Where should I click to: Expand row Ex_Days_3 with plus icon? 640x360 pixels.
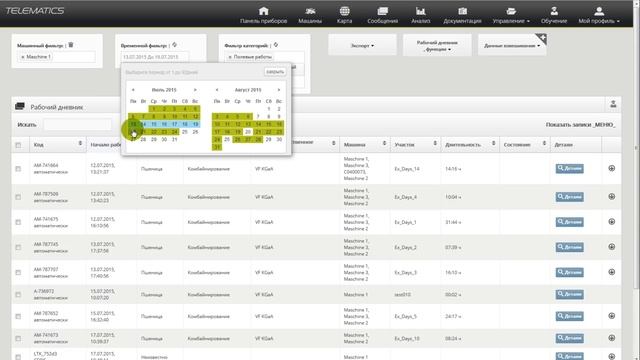click(x=611, y=272)
